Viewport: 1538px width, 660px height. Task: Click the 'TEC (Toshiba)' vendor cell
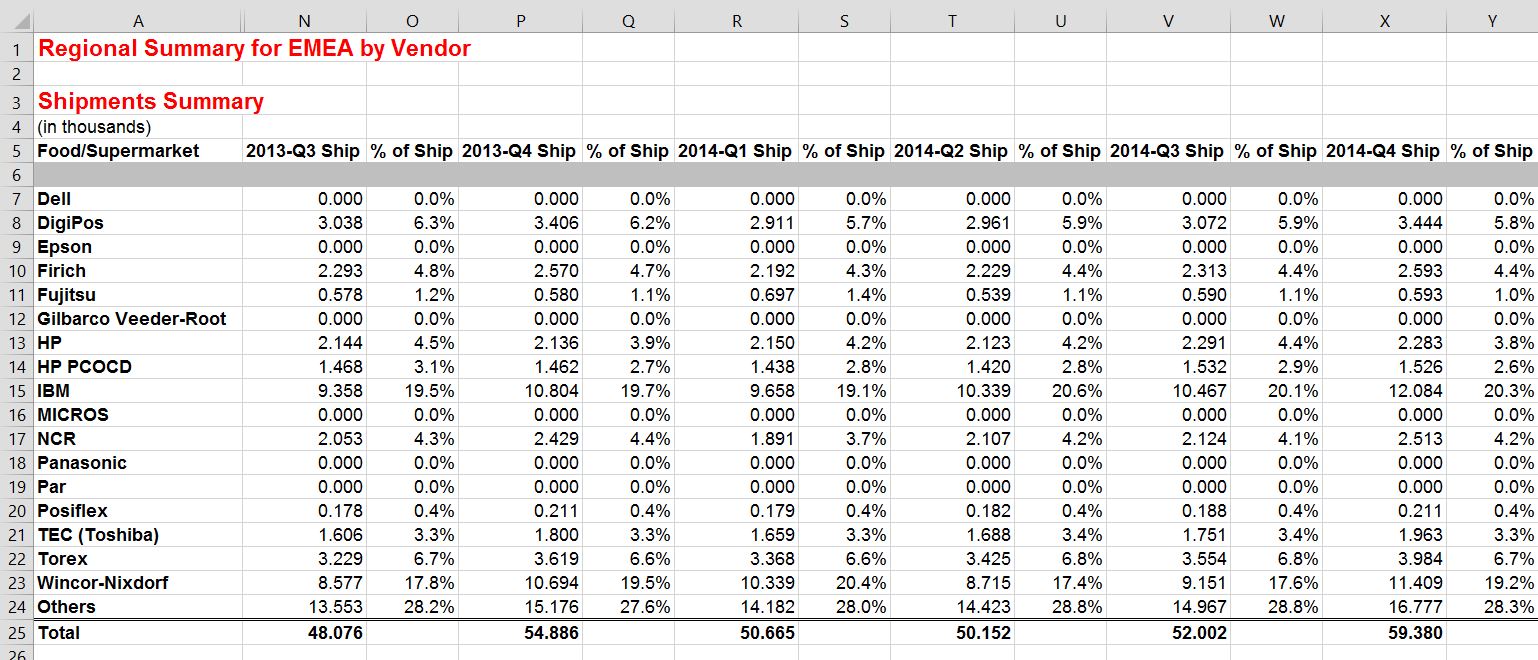pyautogui.click(x=98, y=535)
